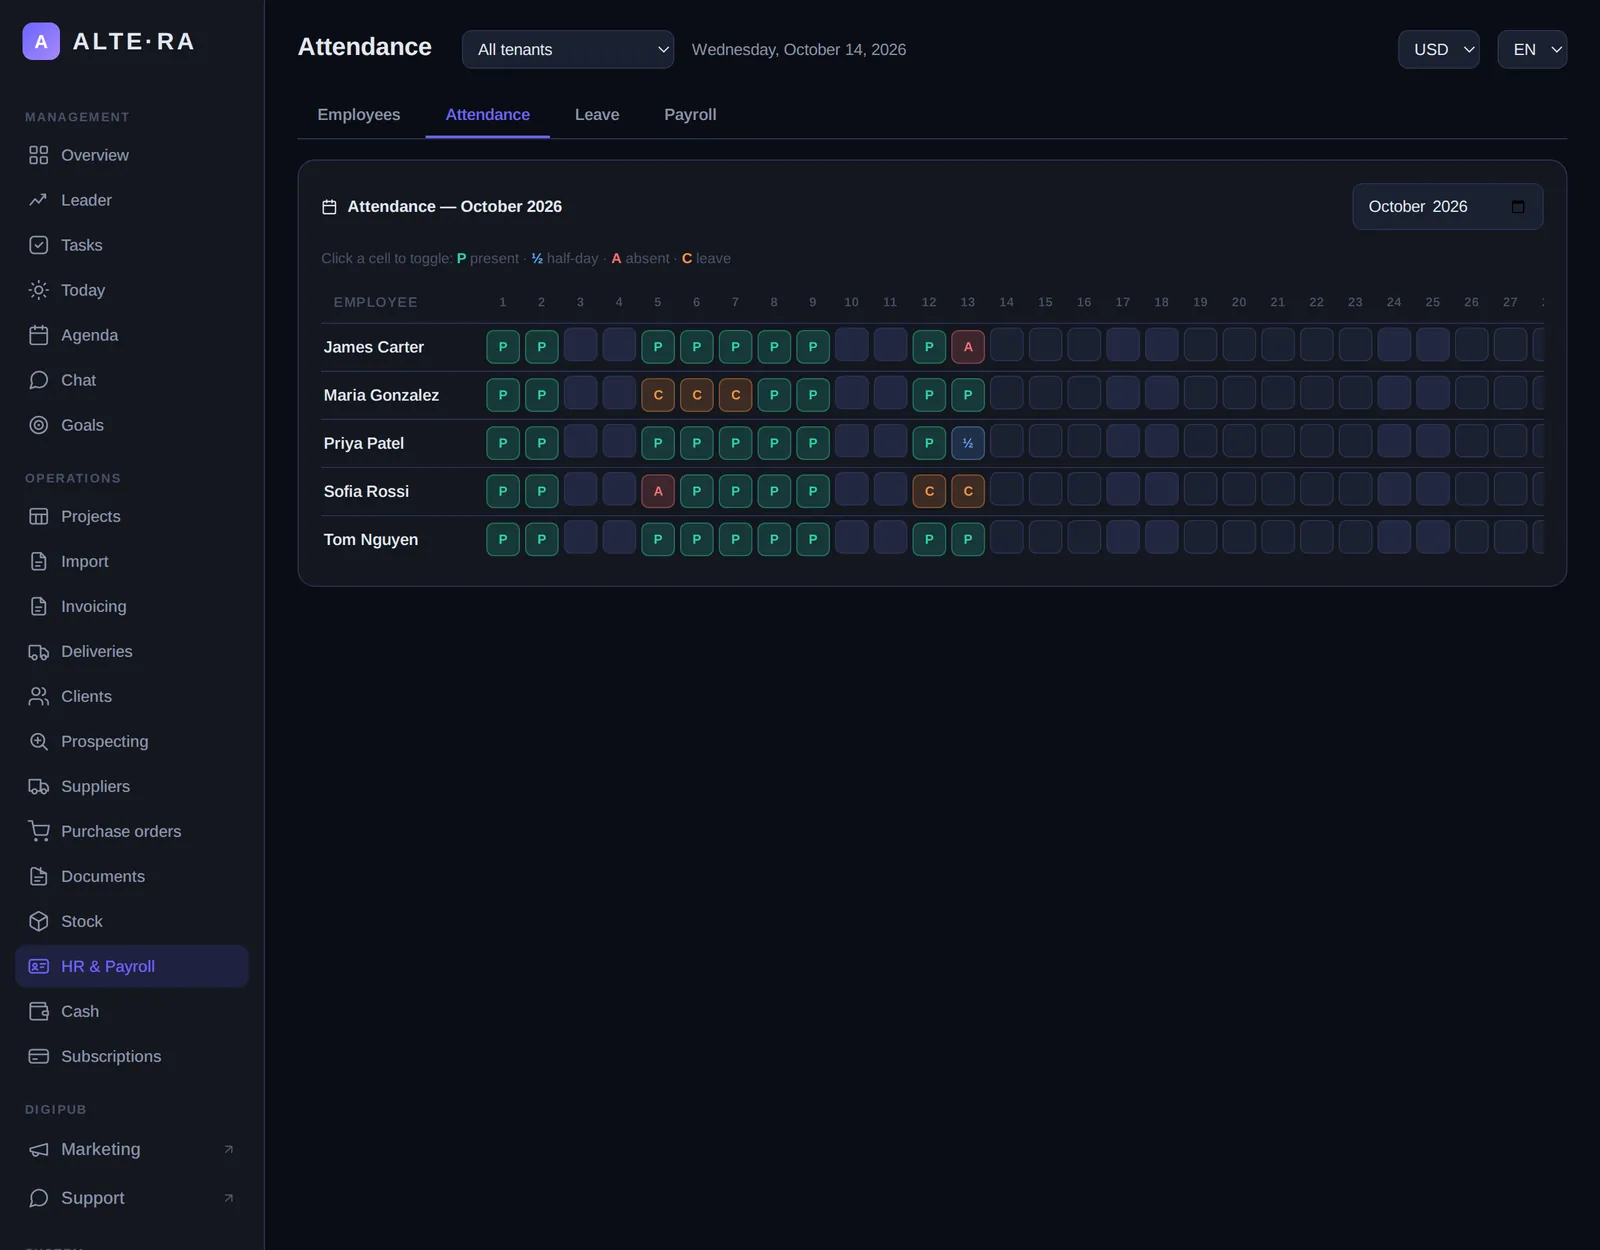The image size is (1600, 1250).
Task: Select the Attendance tab
Action: (488, 115)
